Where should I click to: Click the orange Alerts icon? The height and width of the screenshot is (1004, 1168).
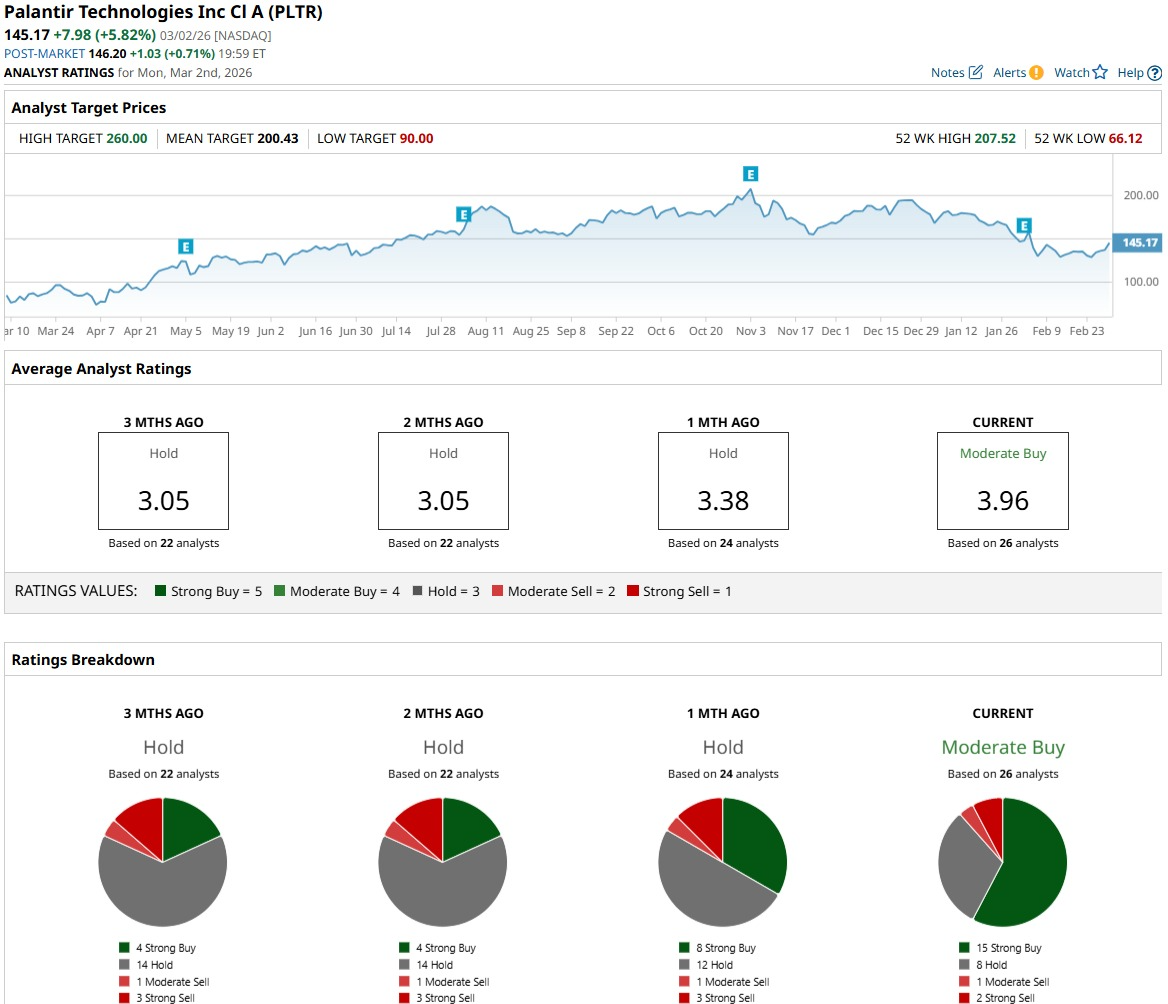point(1036,72)
